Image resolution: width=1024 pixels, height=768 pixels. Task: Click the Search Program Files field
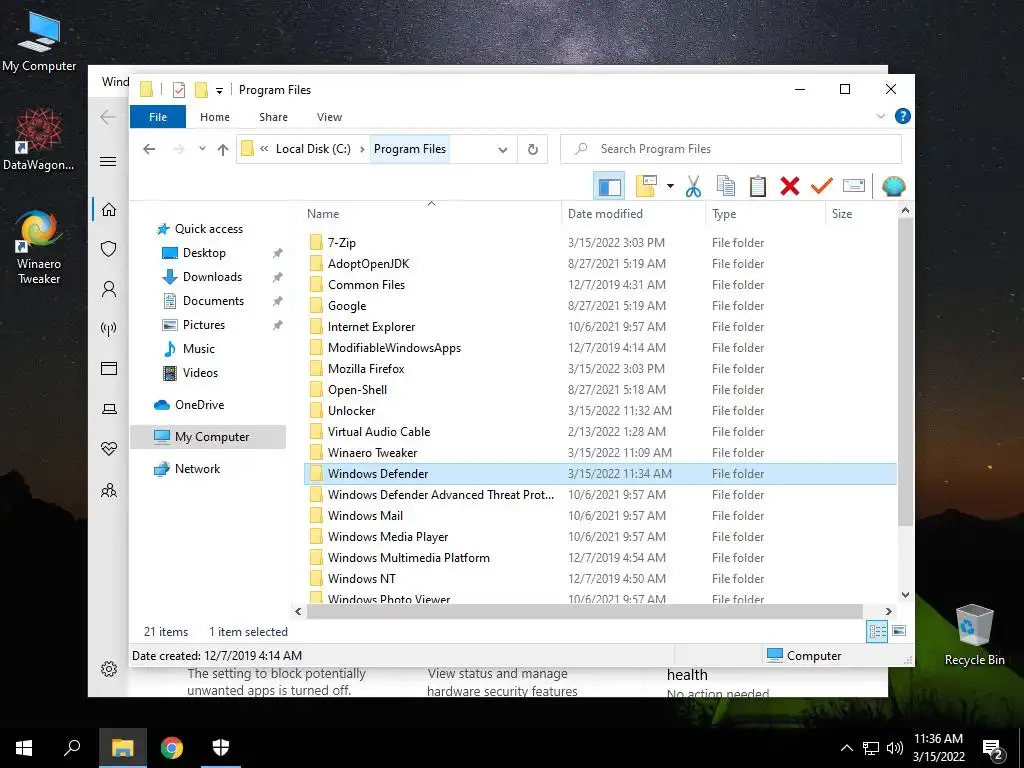pyautogui.click(x=731, y=149)
